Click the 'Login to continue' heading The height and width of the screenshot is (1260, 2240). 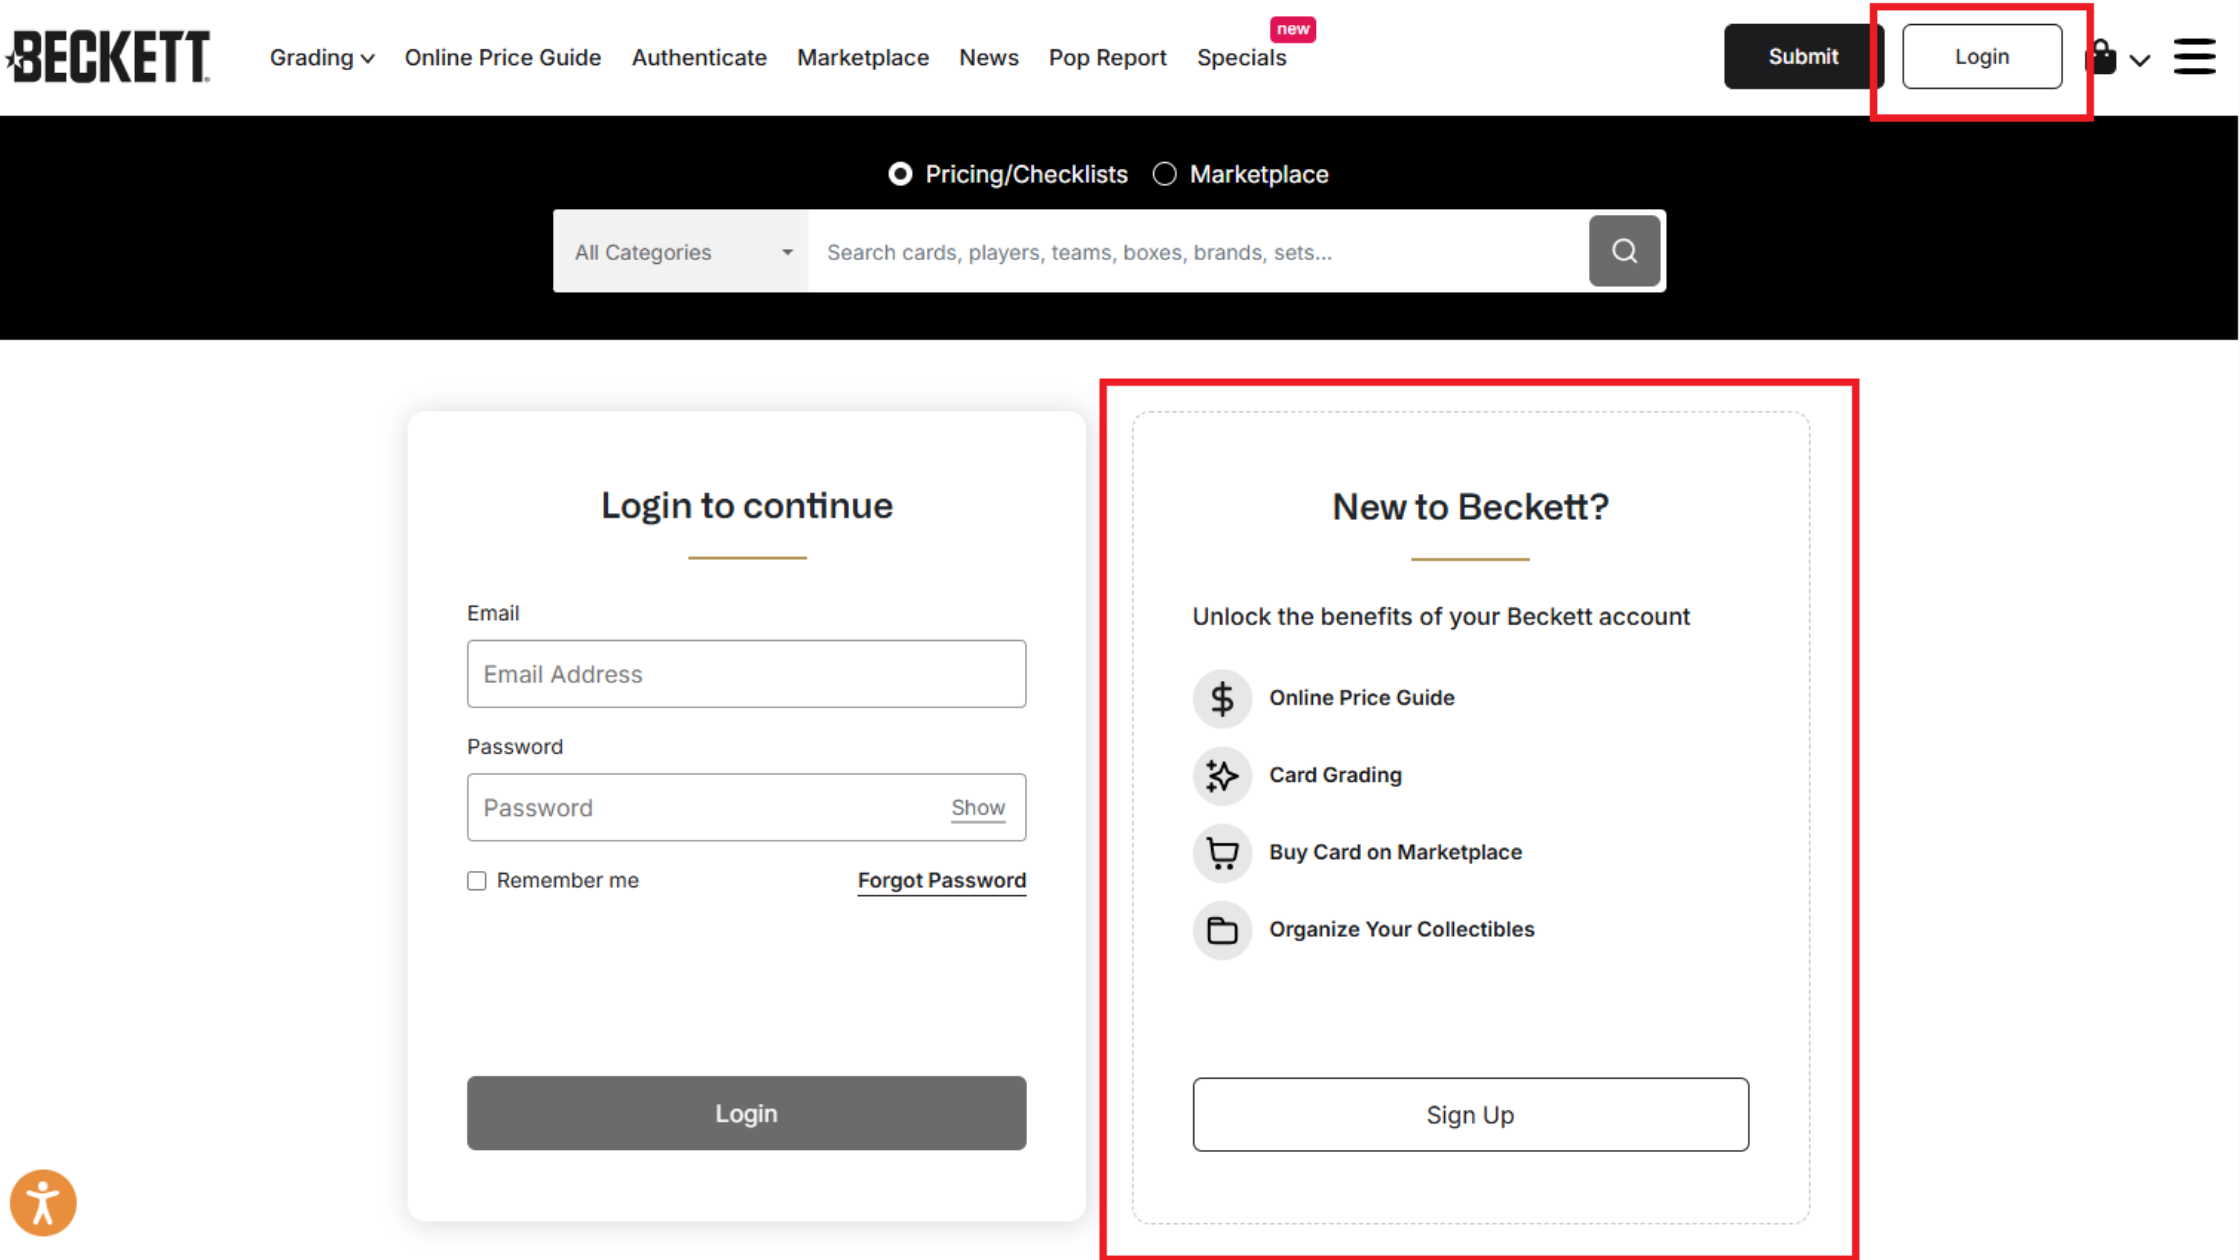(x=747, y=506)
